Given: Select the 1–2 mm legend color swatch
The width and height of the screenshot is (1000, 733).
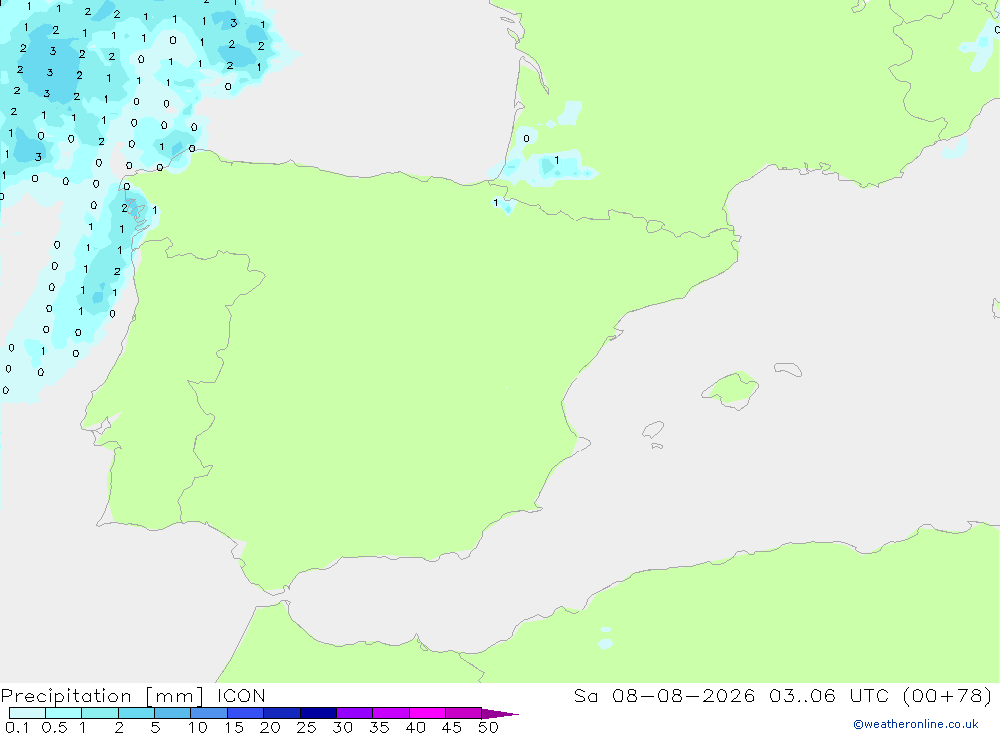Looking at the screenshot, I should click(99, 713).
